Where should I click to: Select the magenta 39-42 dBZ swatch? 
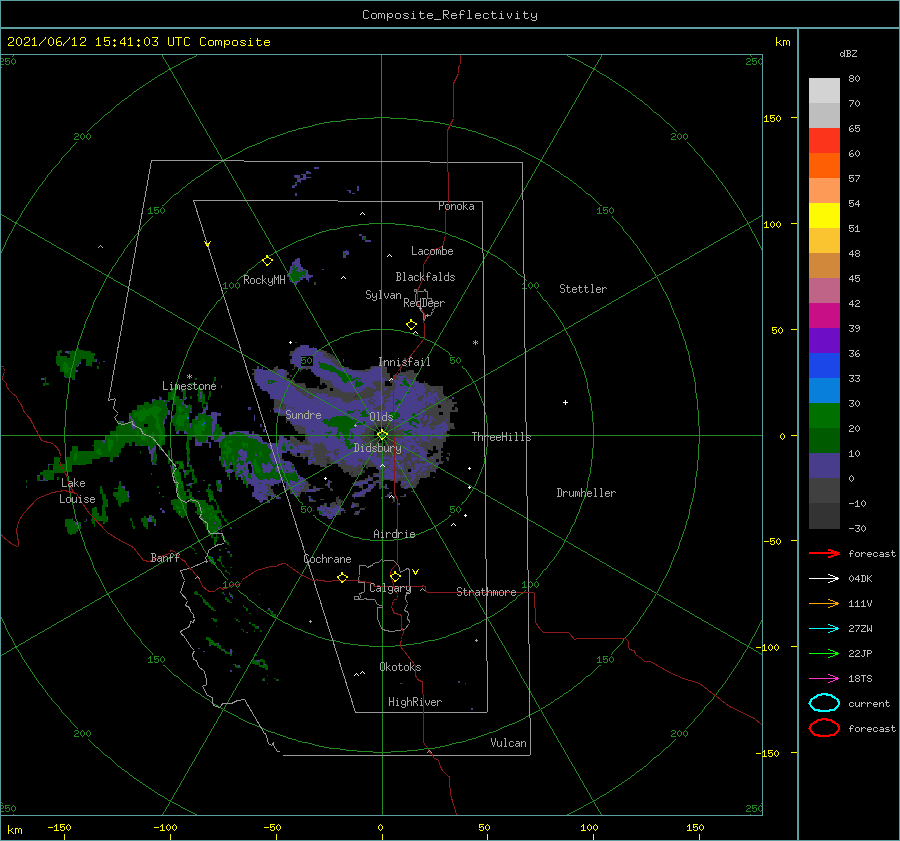[x=824, y=316]
